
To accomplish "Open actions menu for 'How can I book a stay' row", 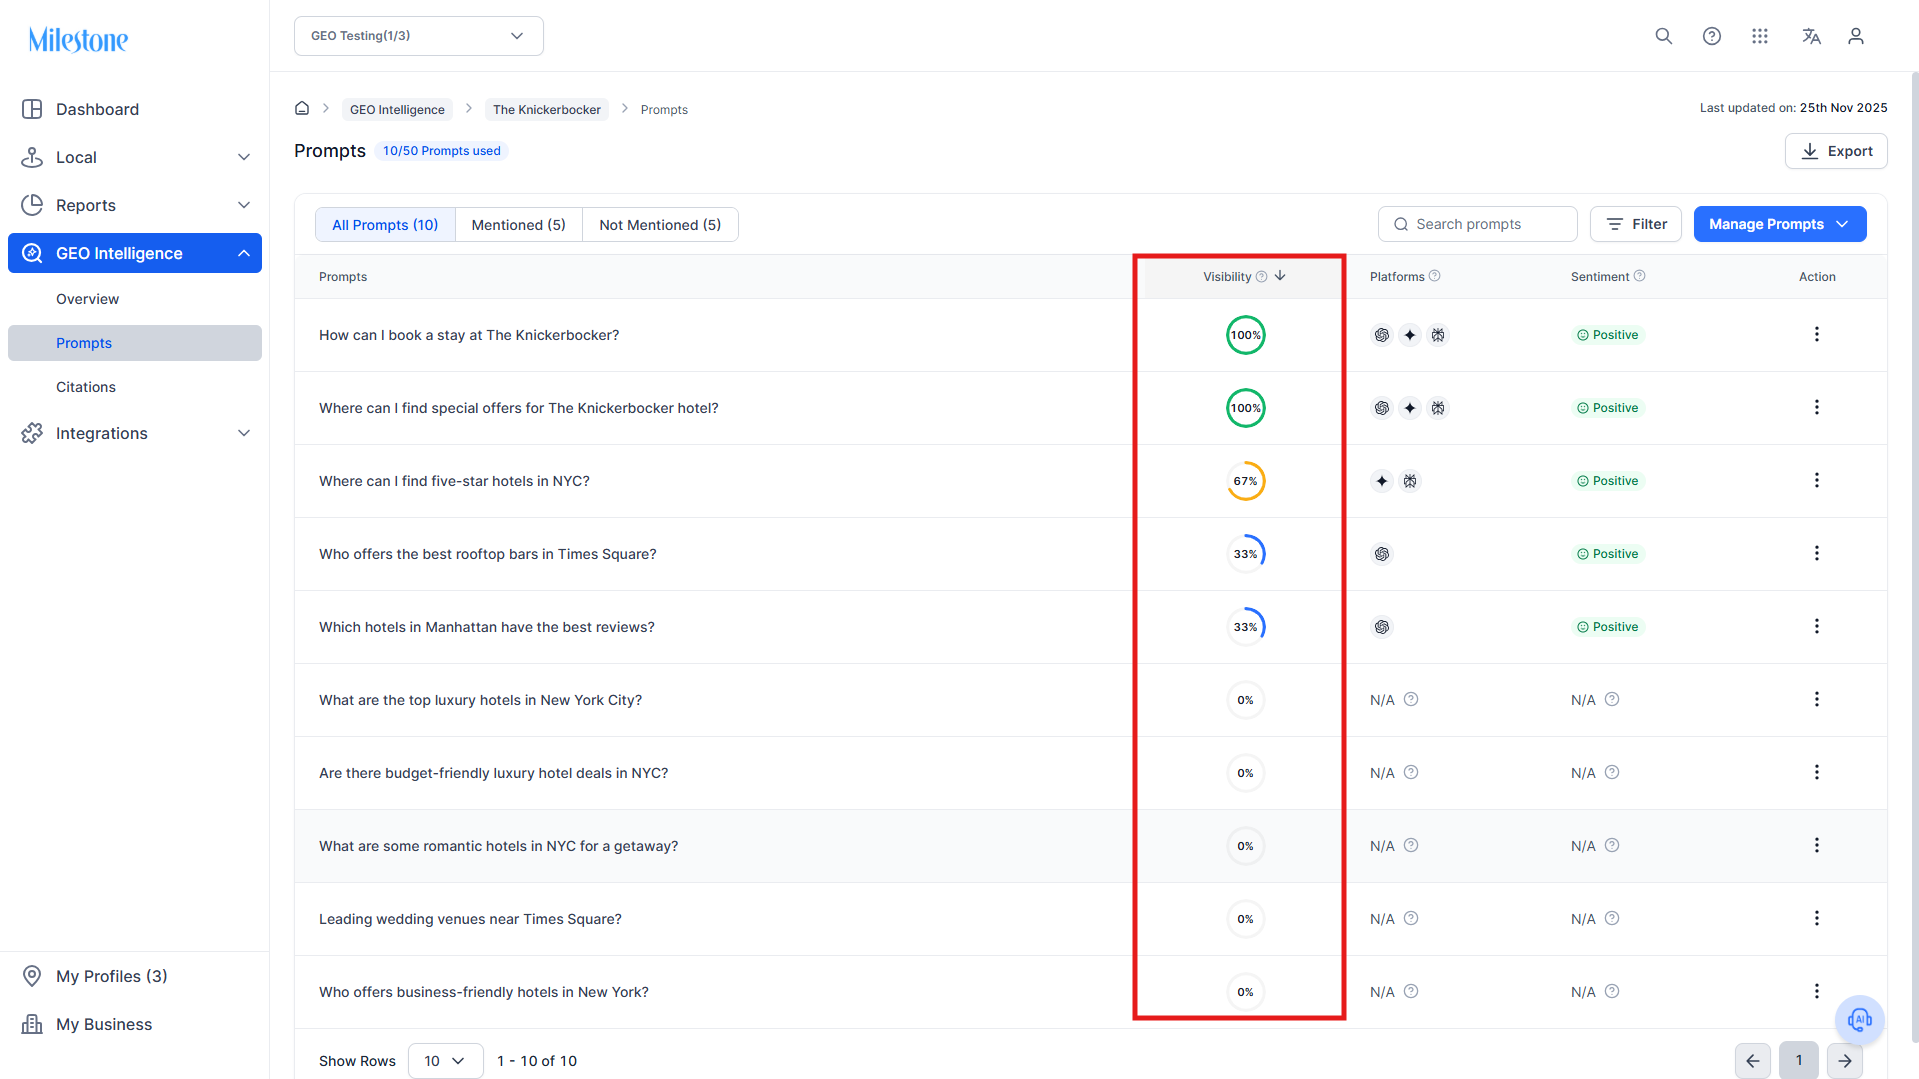I will tap(1817, 334).
